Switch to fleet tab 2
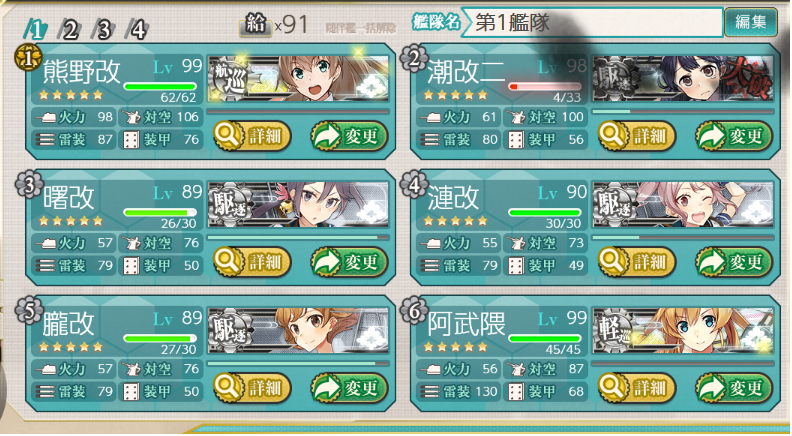The height and width of the screenshot is (436, 792). pos(70,30)
